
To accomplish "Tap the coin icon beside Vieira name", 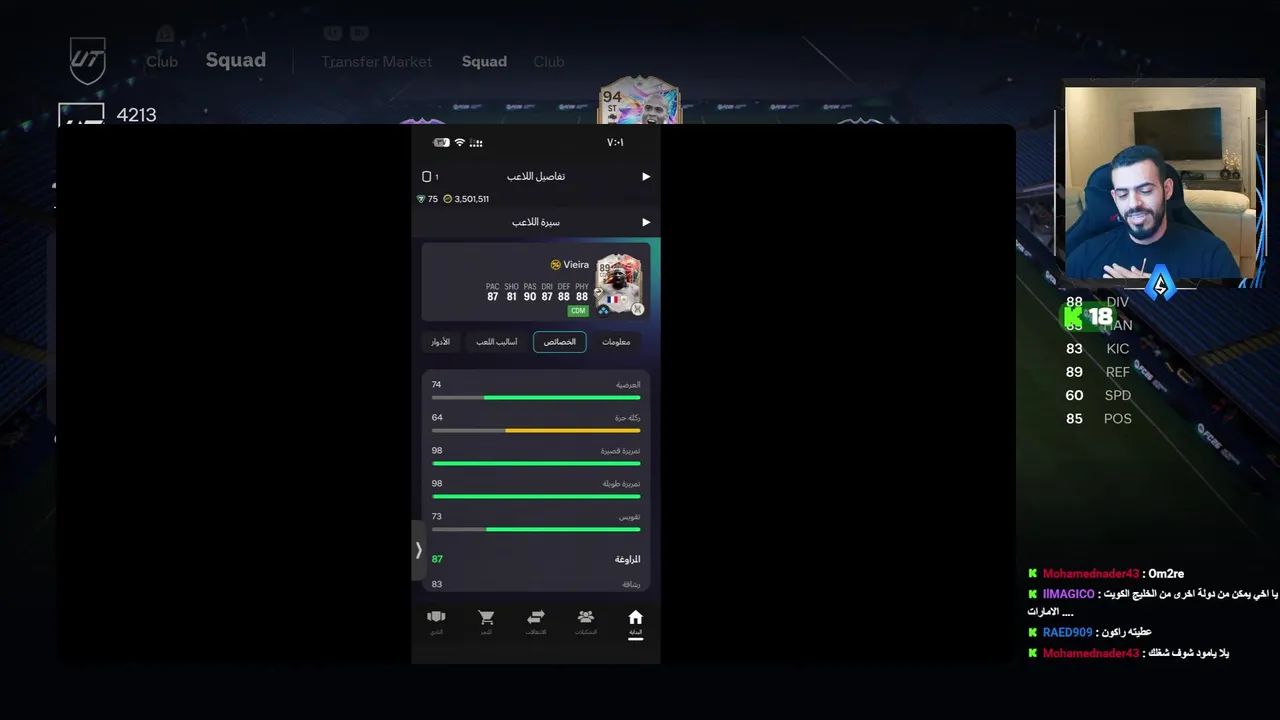I will pos(555,265).
